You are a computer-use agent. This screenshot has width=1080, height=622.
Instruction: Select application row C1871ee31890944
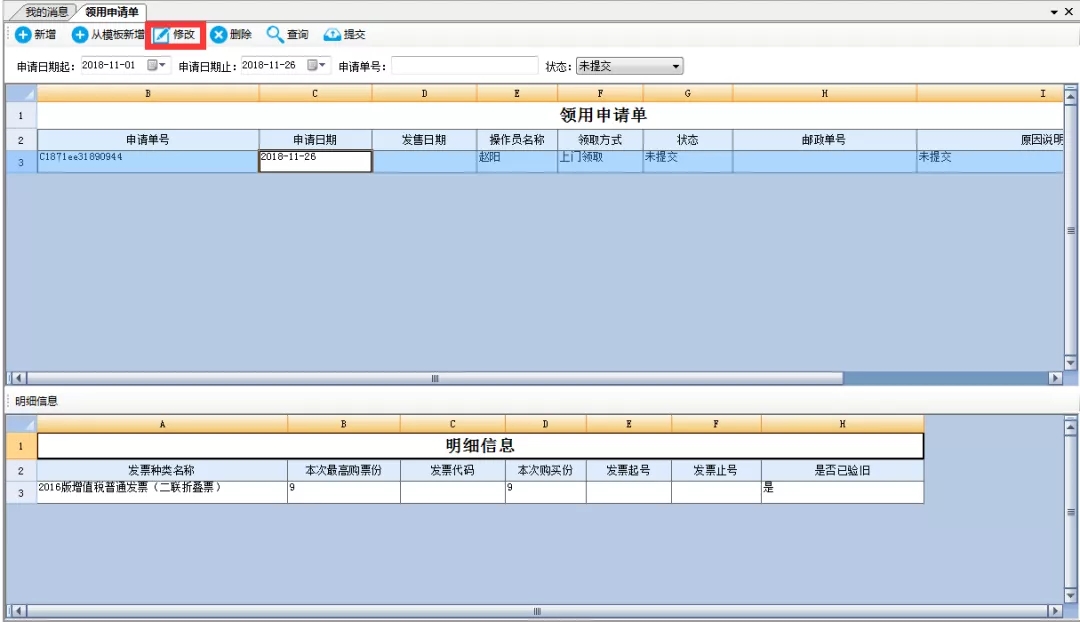[148, 161]
